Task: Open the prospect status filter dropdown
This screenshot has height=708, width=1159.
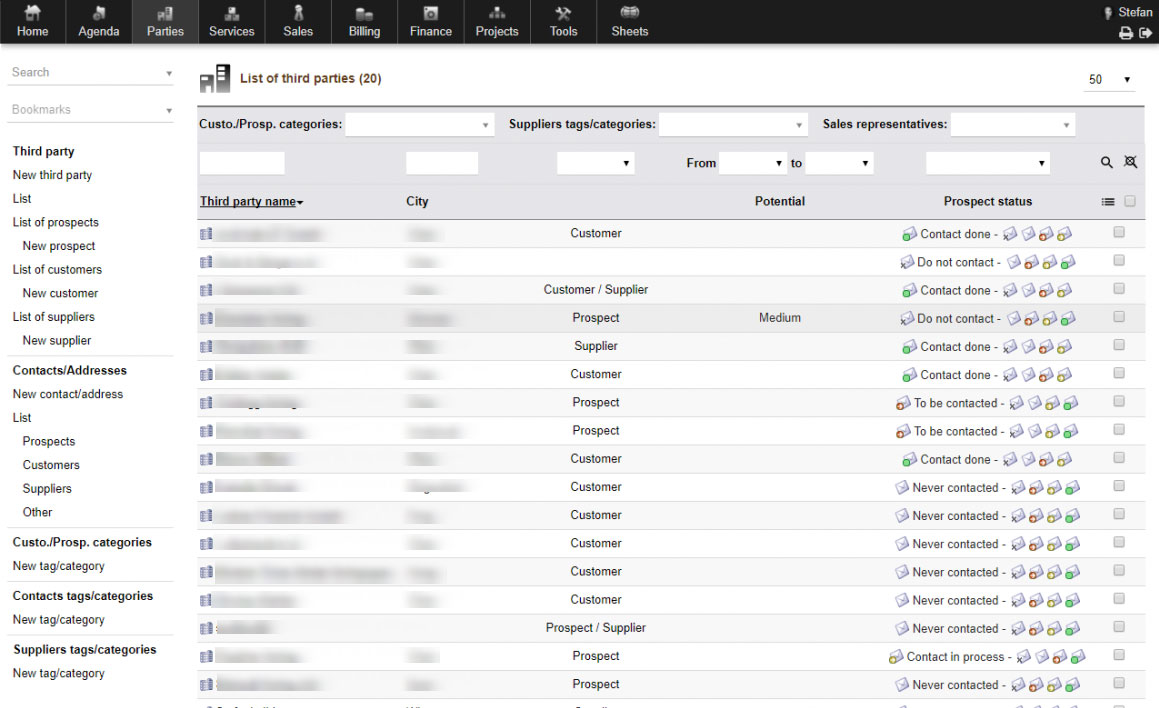Action: (x=988, y=163)
